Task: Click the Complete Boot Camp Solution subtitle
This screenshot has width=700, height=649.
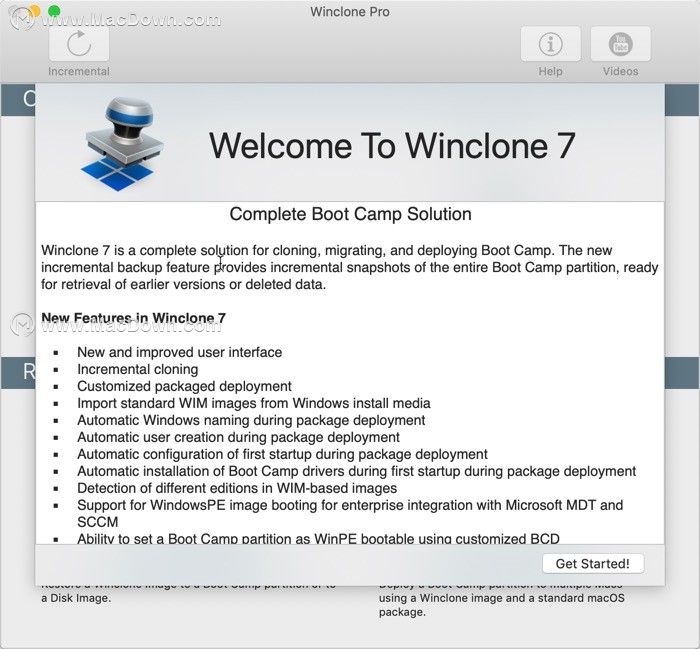Action: point(350,214)
